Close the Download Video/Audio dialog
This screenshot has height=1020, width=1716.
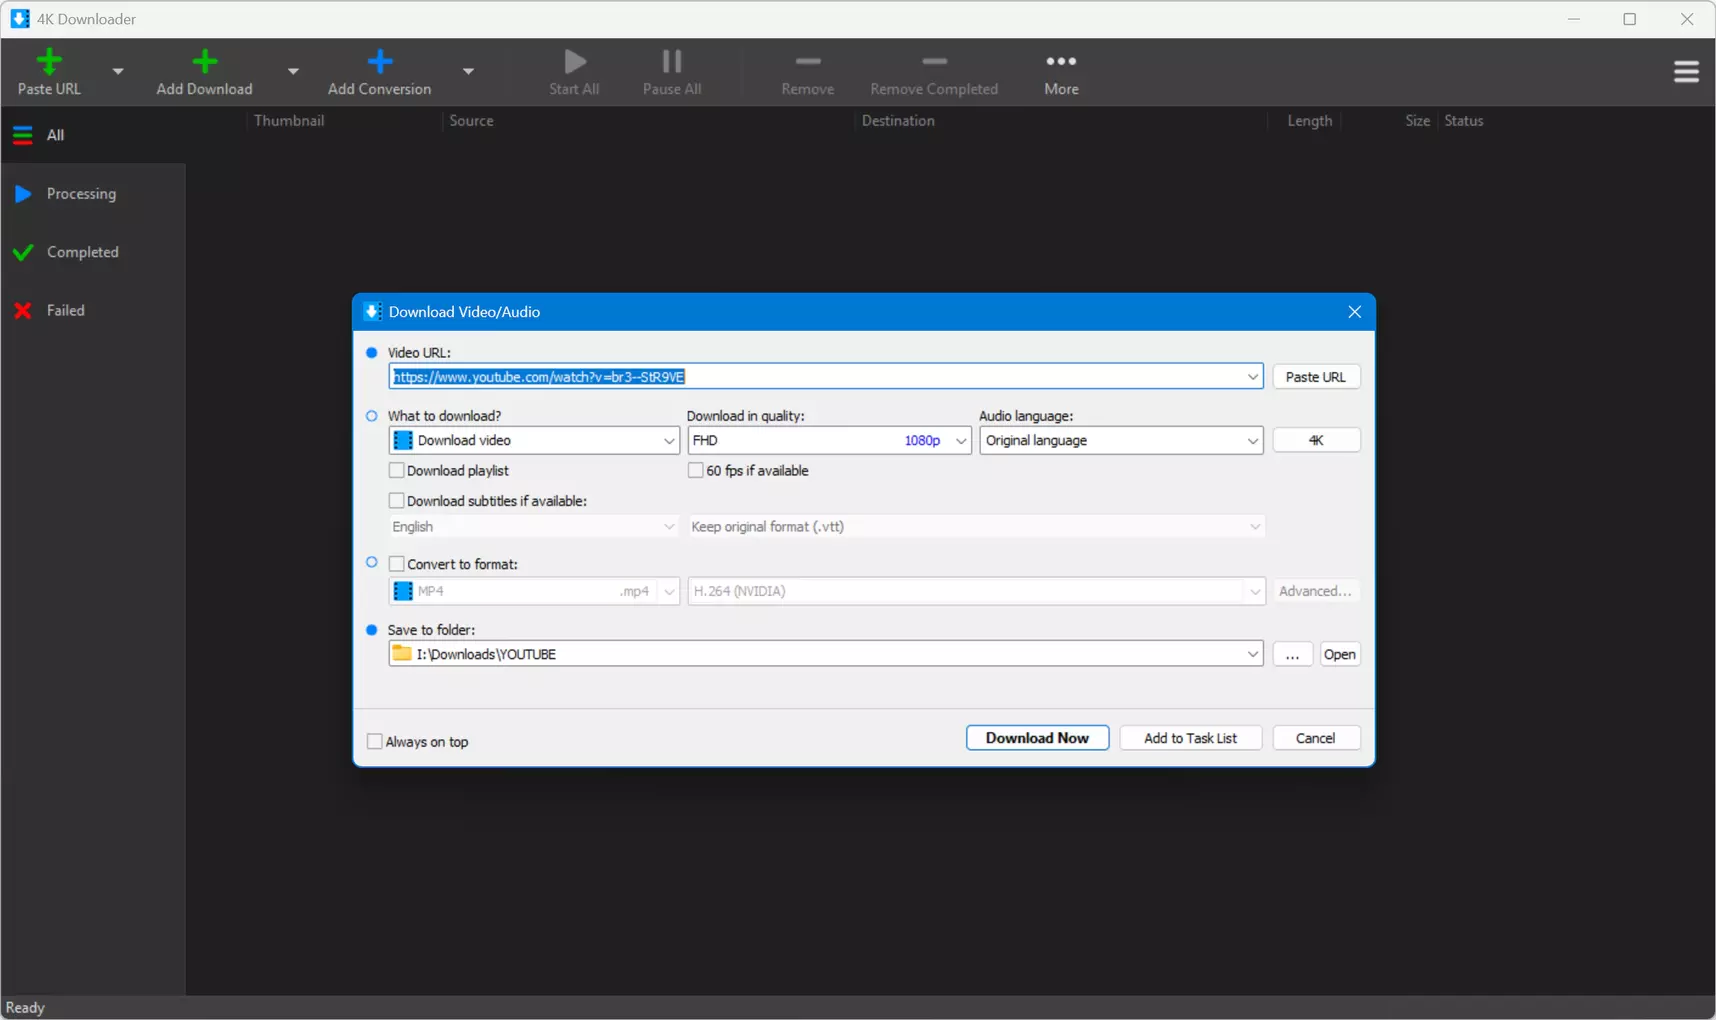coord(1354,312)
